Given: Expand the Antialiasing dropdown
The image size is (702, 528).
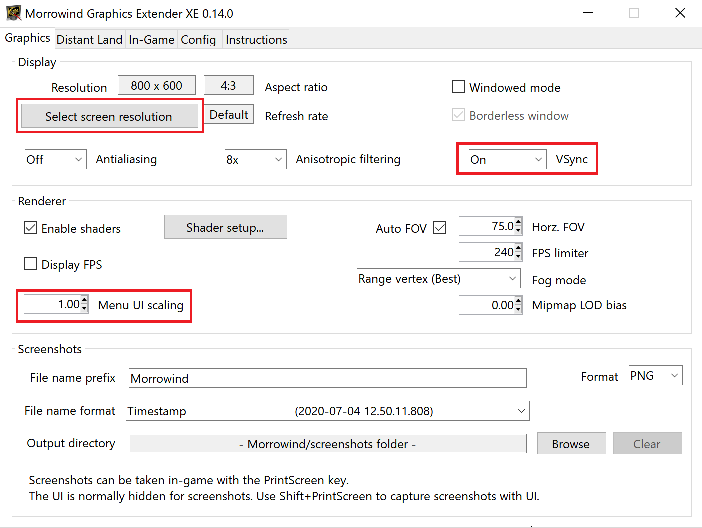Looking at the screenshot, I should pyautogui.click(x=56, y=160).
